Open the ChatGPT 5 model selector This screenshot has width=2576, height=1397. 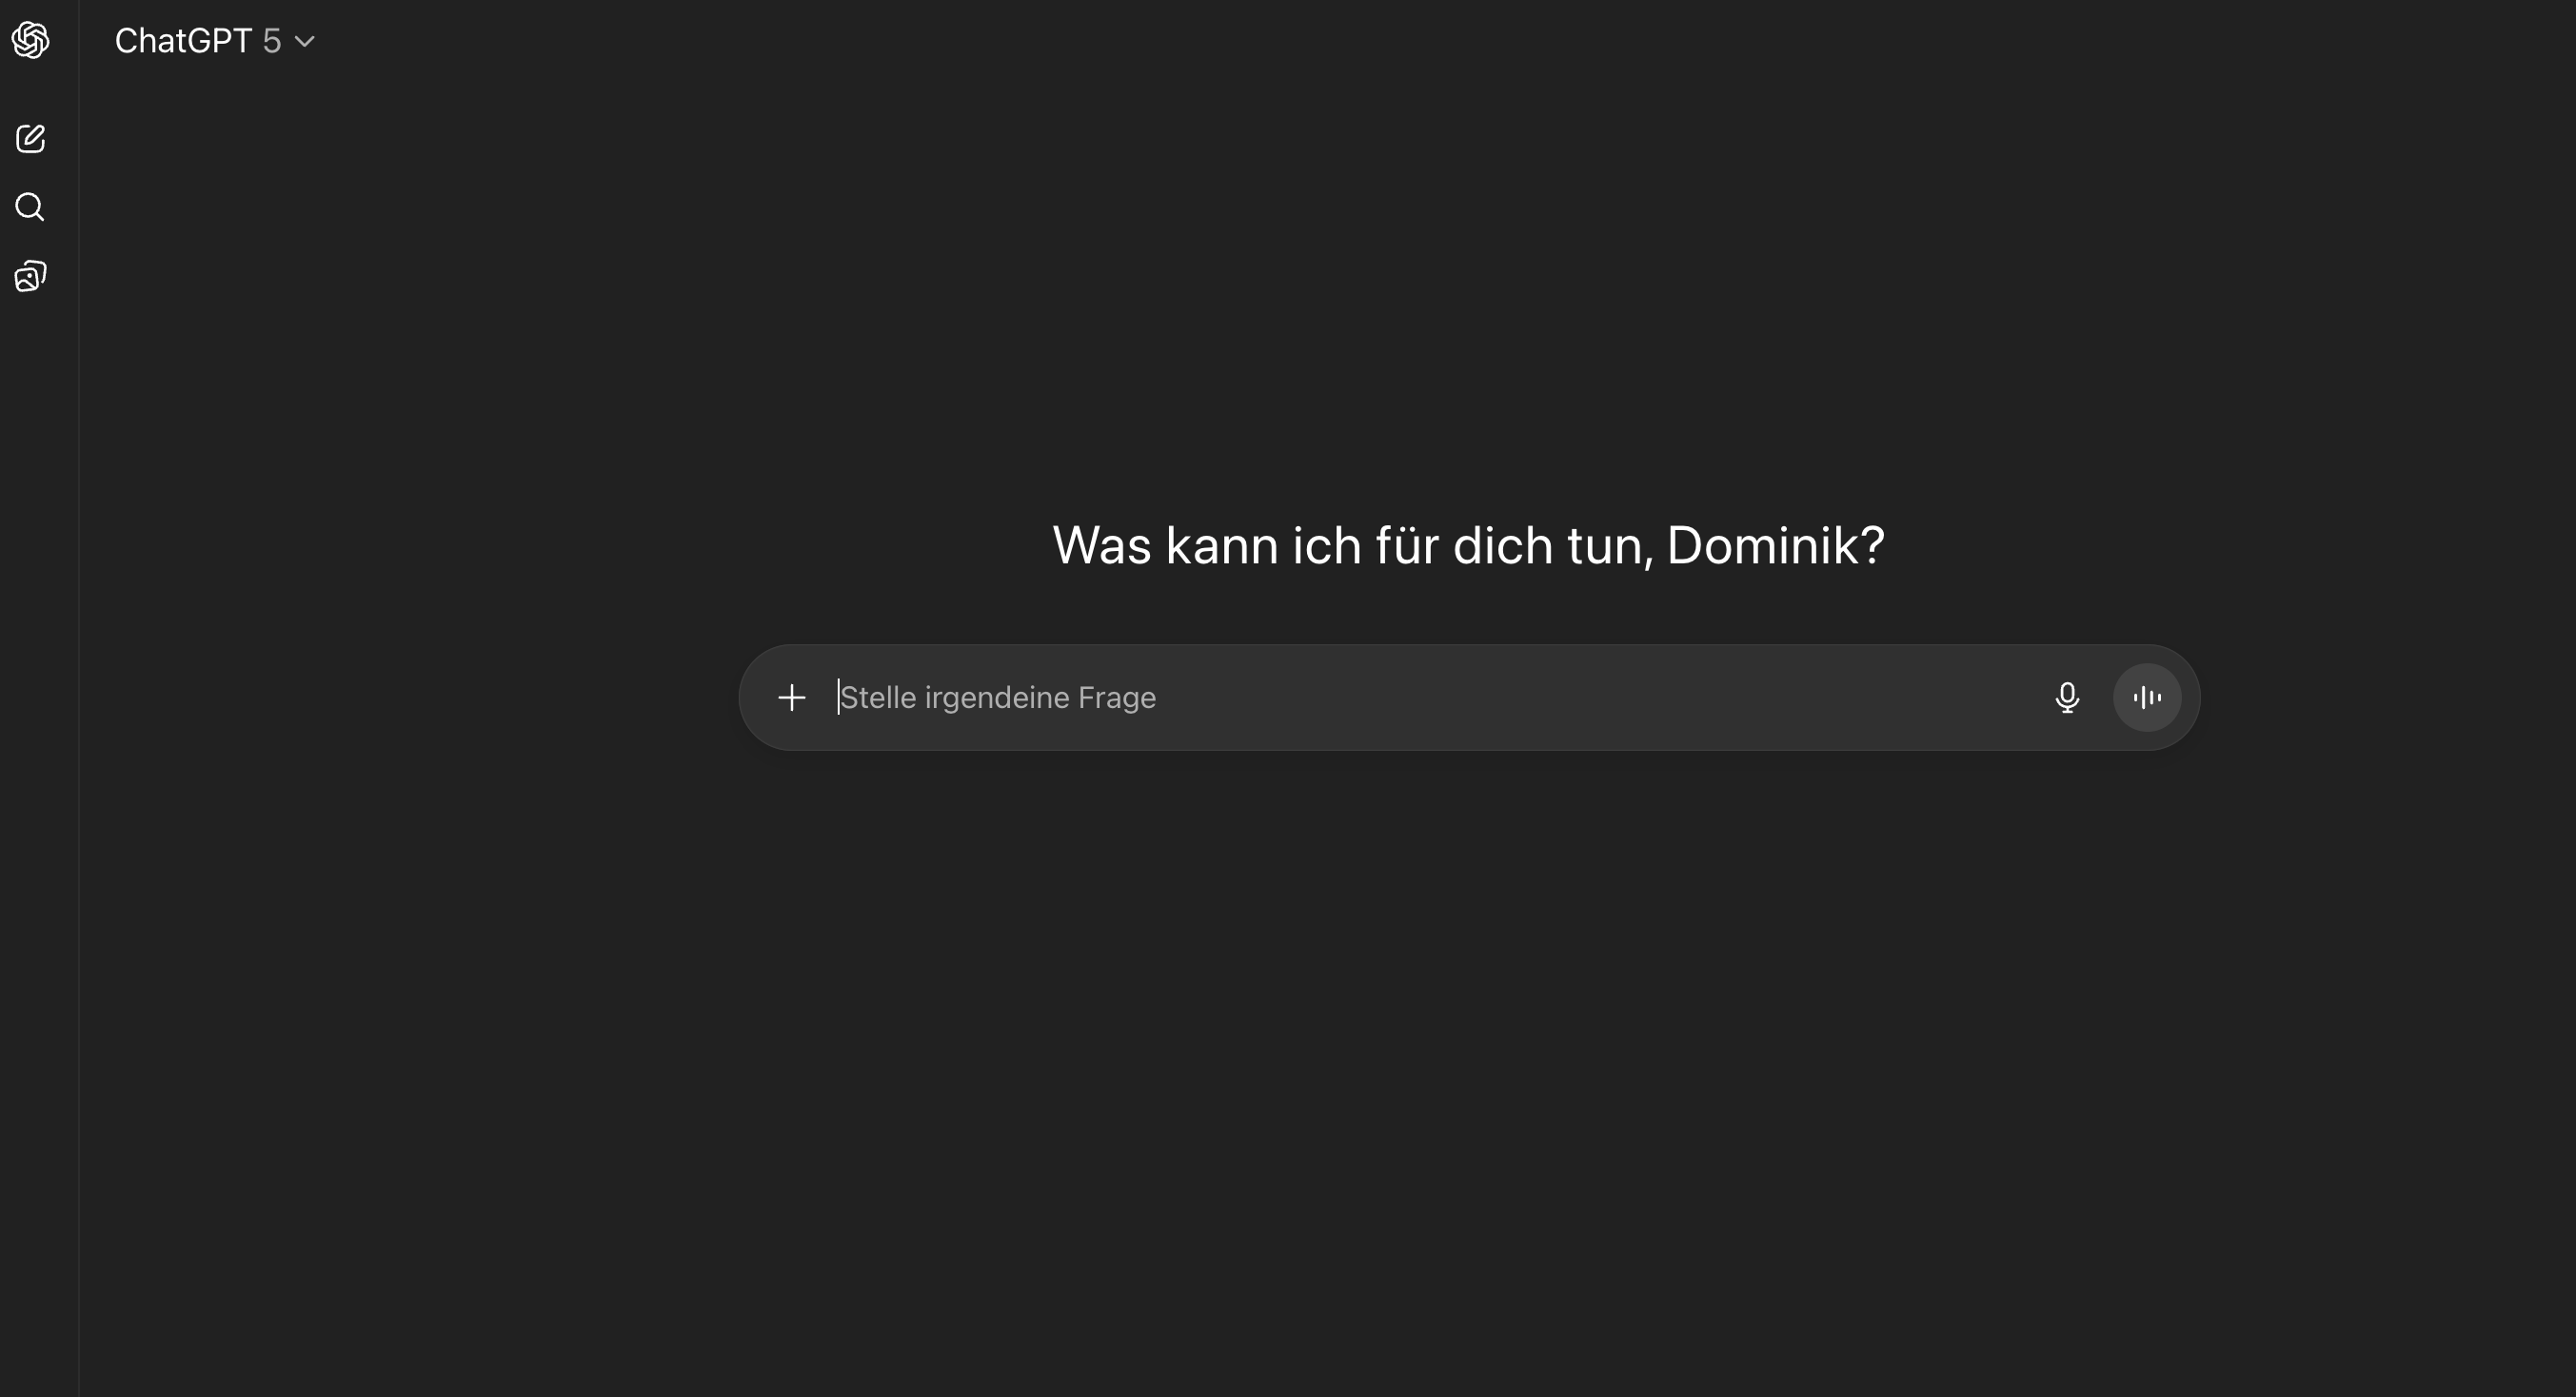[215, 41]
